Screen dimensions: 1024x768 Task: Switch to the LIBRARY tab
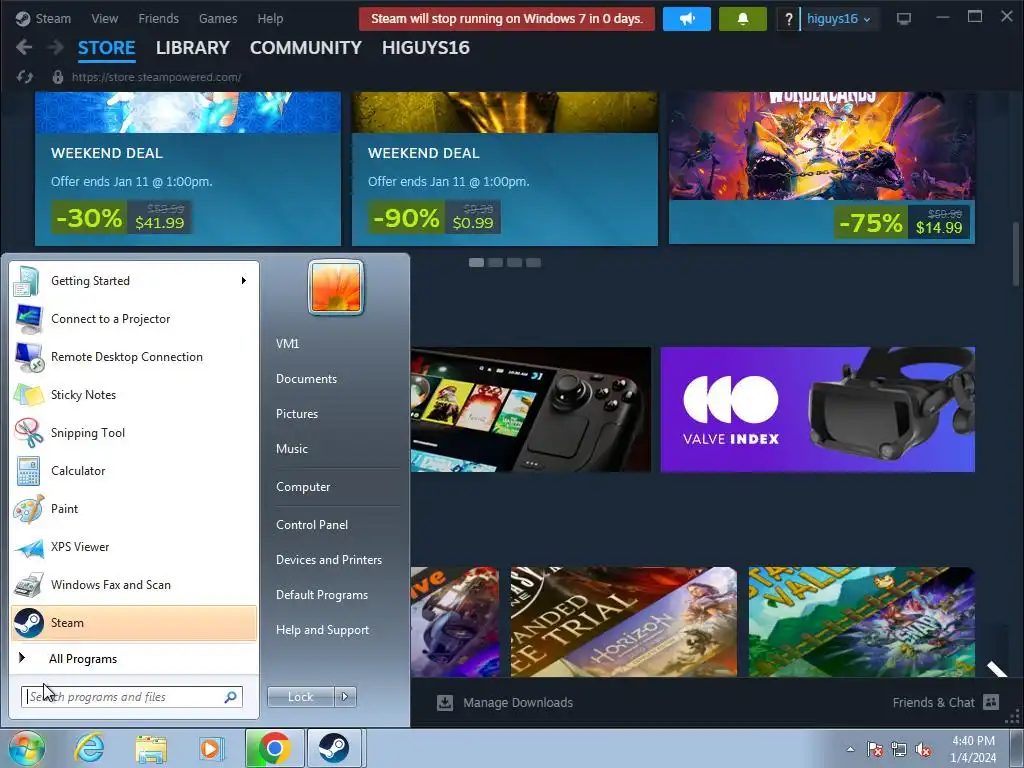[193, 48]
